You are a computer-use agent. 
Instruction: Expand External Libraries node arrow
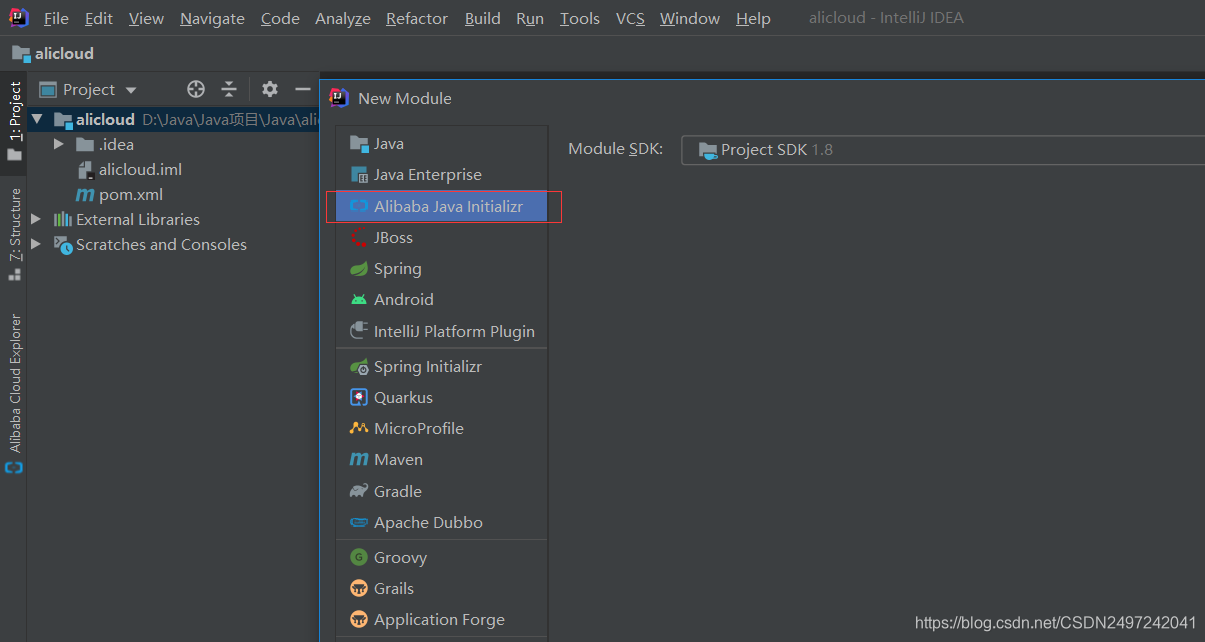coord(37,219)
